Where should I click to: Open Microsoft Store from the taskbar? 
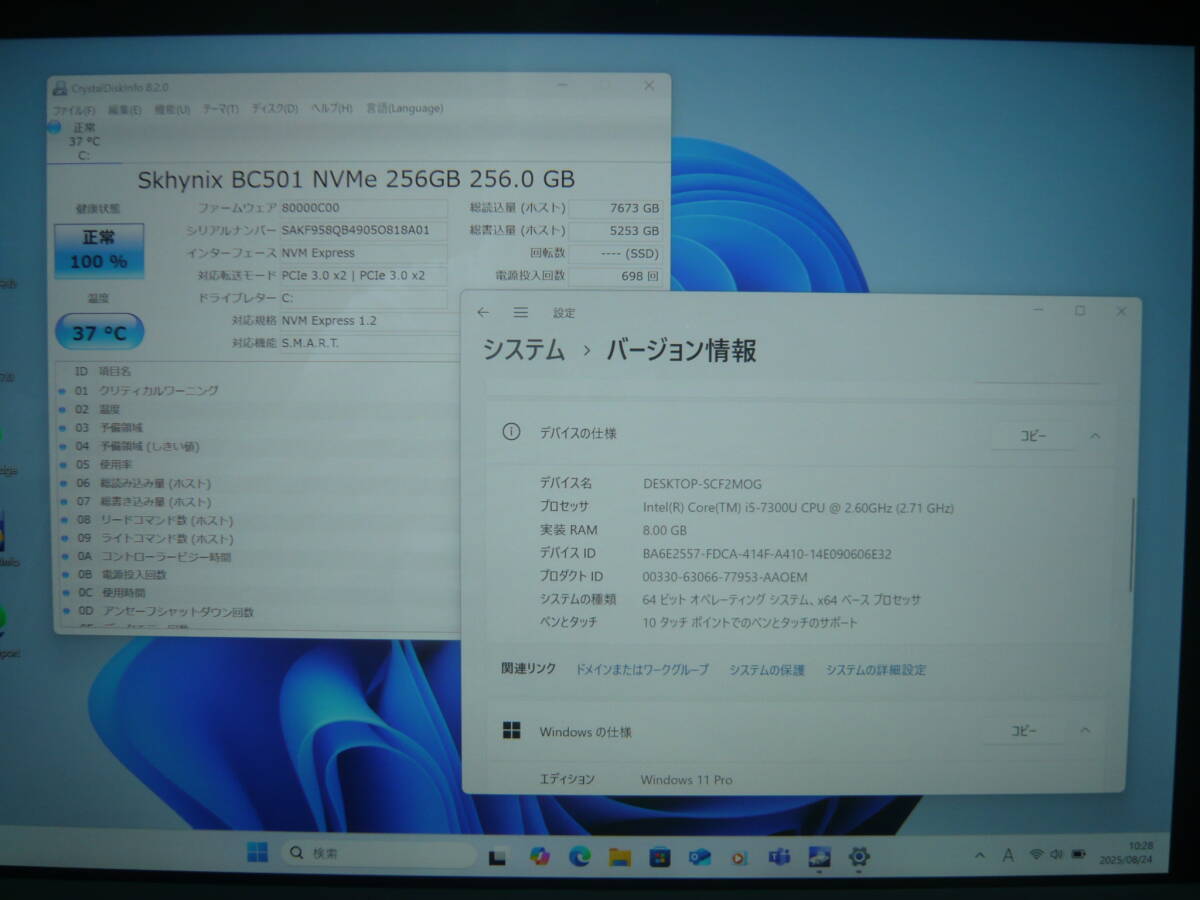(x=659, y=857)
